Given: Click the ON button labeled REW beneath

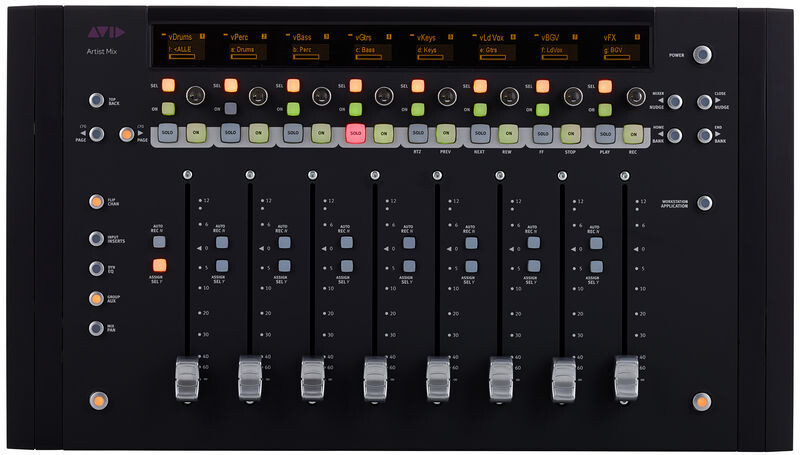Looking at the screenshot, I should coord(509,134).
